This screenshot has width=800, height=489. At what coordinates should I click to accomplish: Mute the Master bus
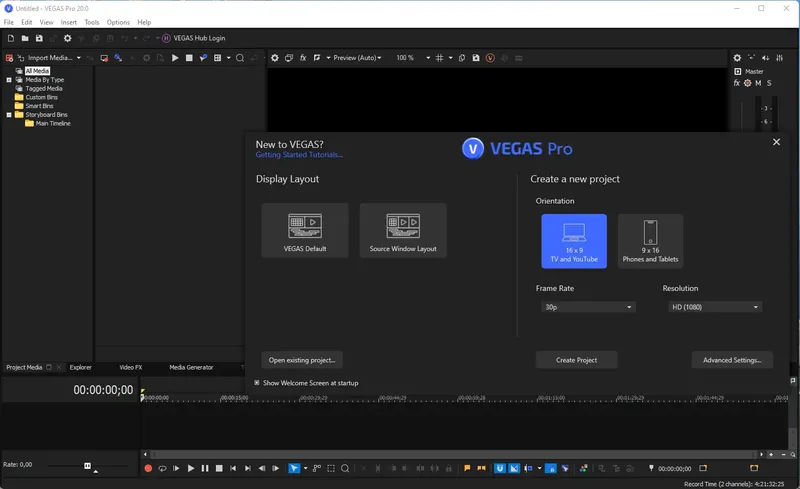(x=758, y=83)
